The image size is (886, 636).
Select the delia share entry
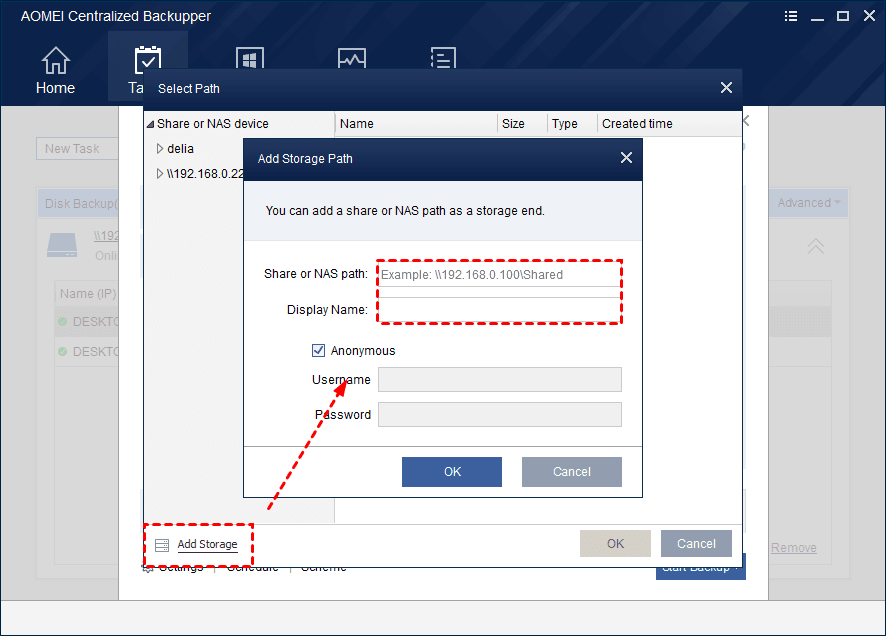pyautogui.click(x=180, y=149)
